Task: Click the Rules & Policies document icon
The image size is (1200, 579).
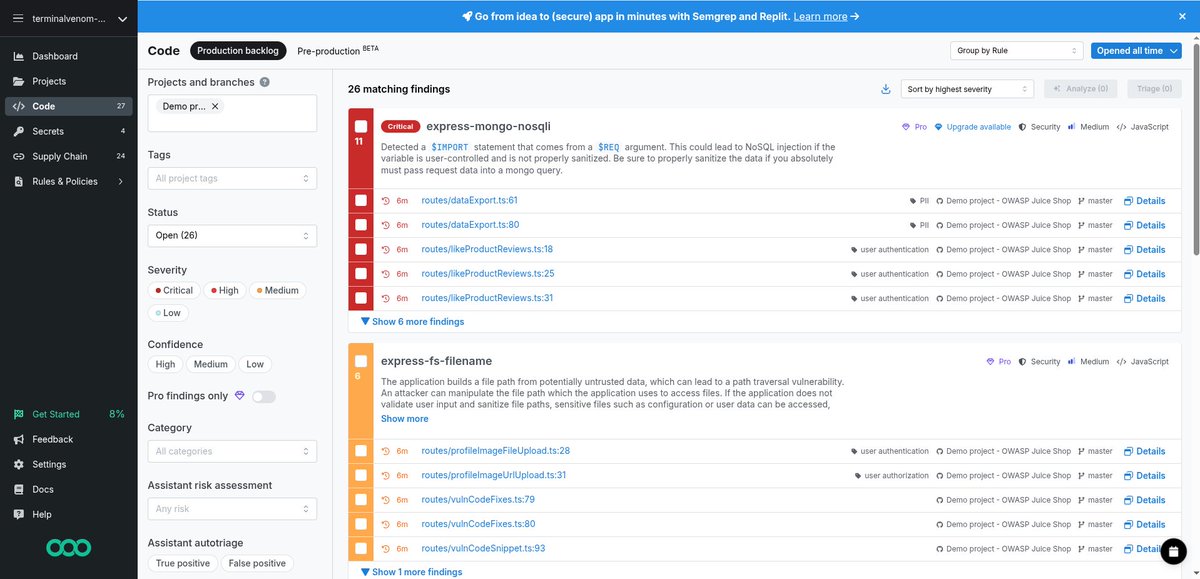Action: [x=19, y=181]
